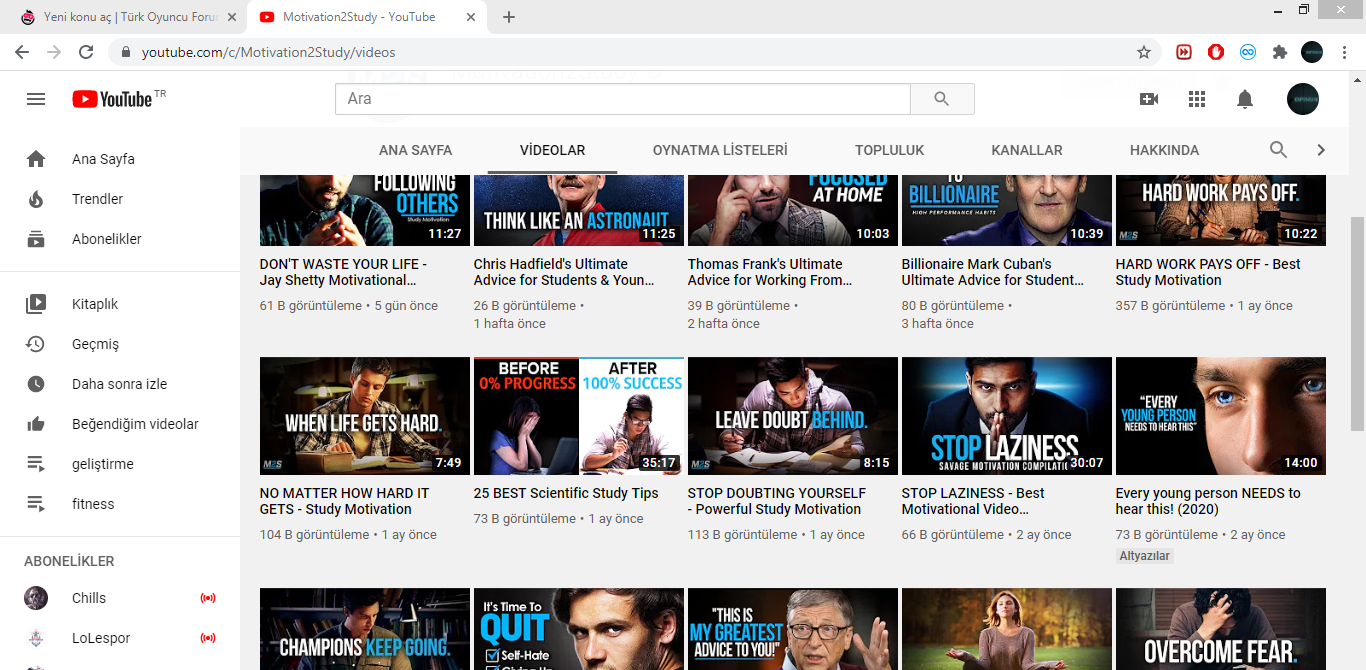
Task: Open Billionaire Mark Cuban's video title
Action: pyautogui.click(x=993, y=272)
